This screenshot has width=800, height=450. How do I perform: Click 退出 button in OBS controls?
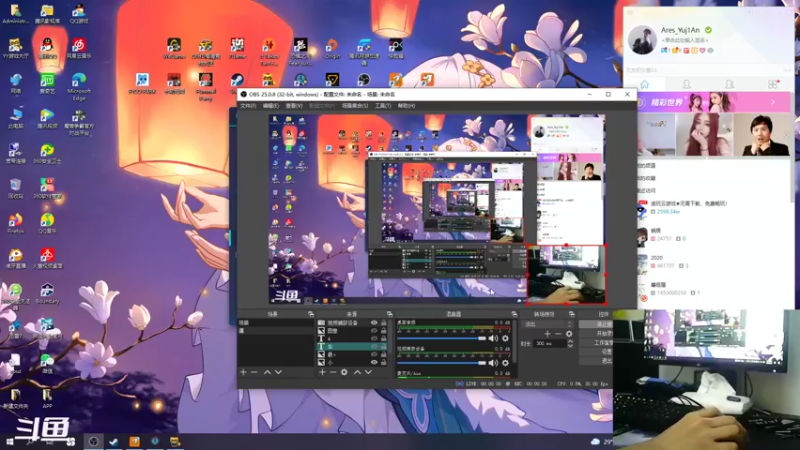[596, 360]
